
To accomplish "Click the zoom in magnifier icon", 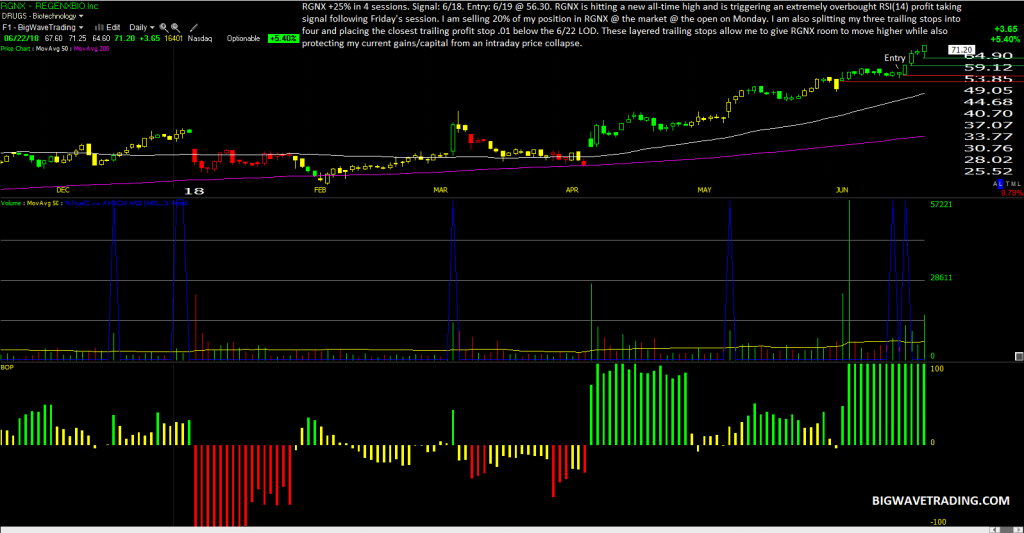I will (164, 28).
